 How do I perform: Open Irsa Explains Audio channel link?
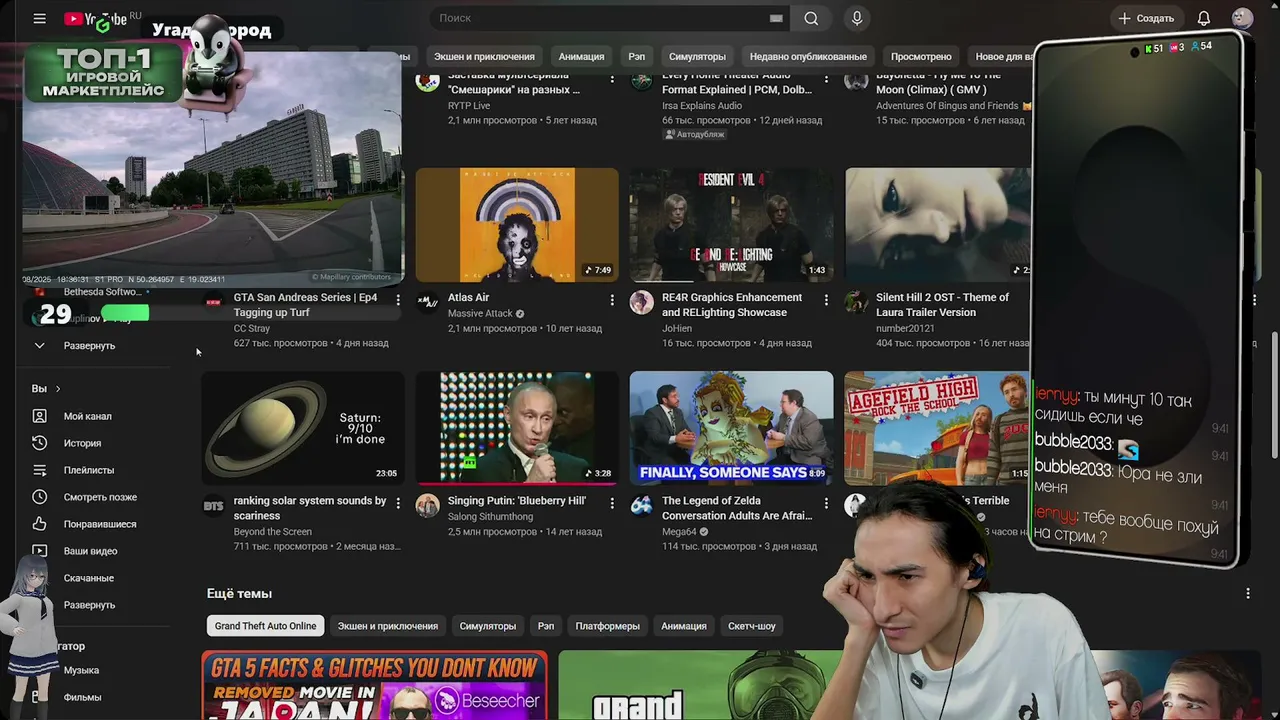[x=702, y=106]
